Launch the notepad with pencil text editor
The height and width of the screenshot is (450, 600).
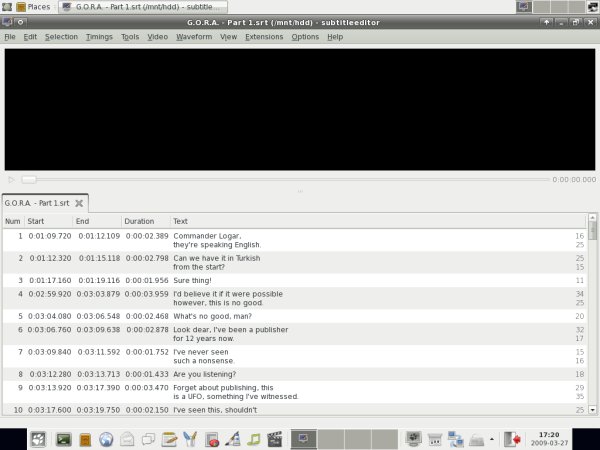169,439
